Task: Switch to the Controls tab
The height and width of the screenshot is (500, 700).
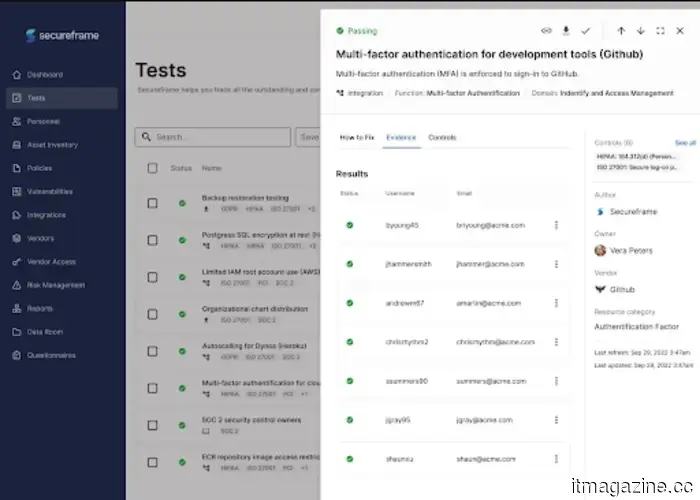Action: [x=442, y=137]
